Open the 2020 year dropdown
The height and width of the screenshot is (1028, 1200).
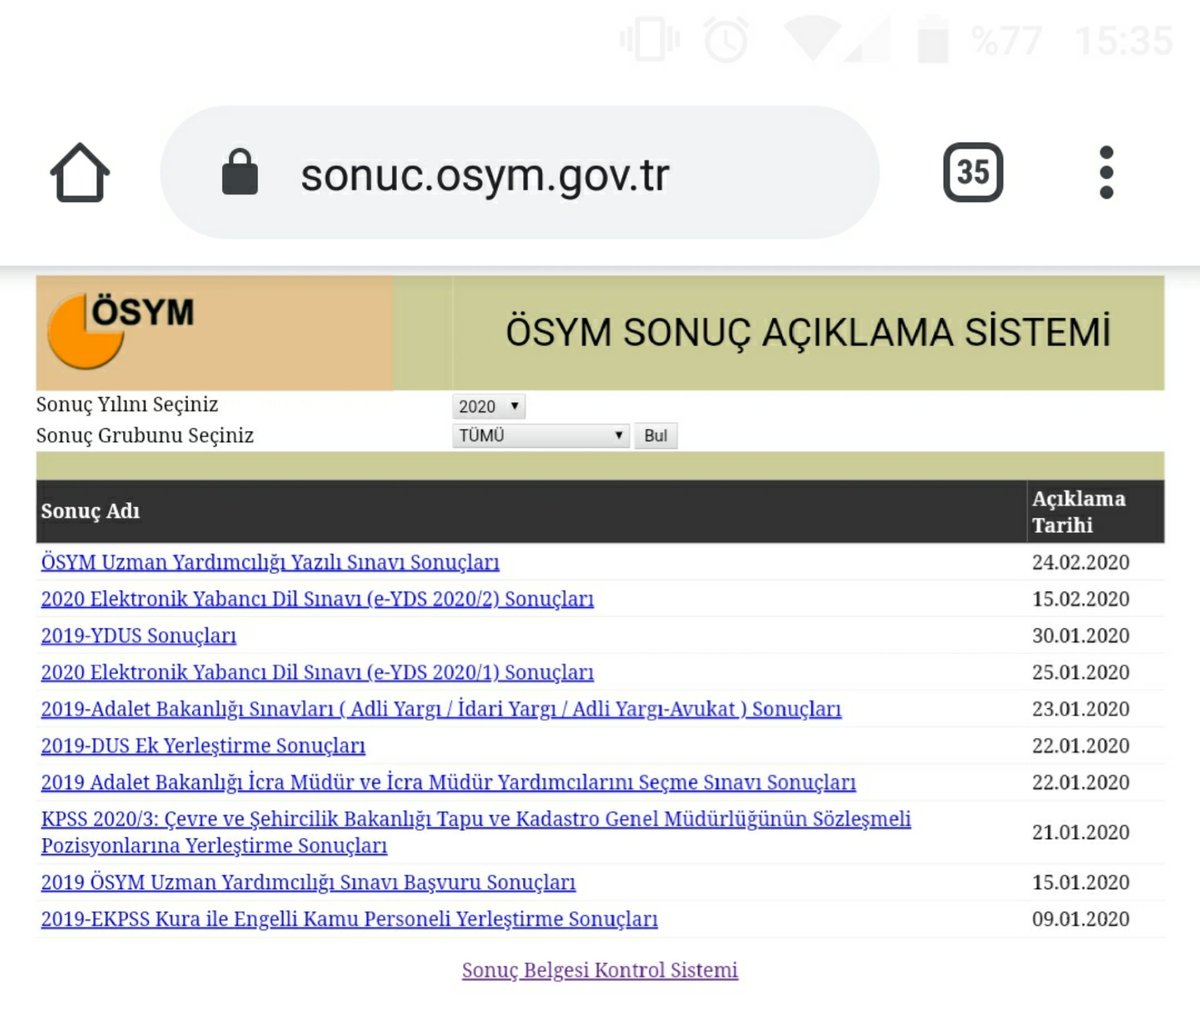pos(489,406)
